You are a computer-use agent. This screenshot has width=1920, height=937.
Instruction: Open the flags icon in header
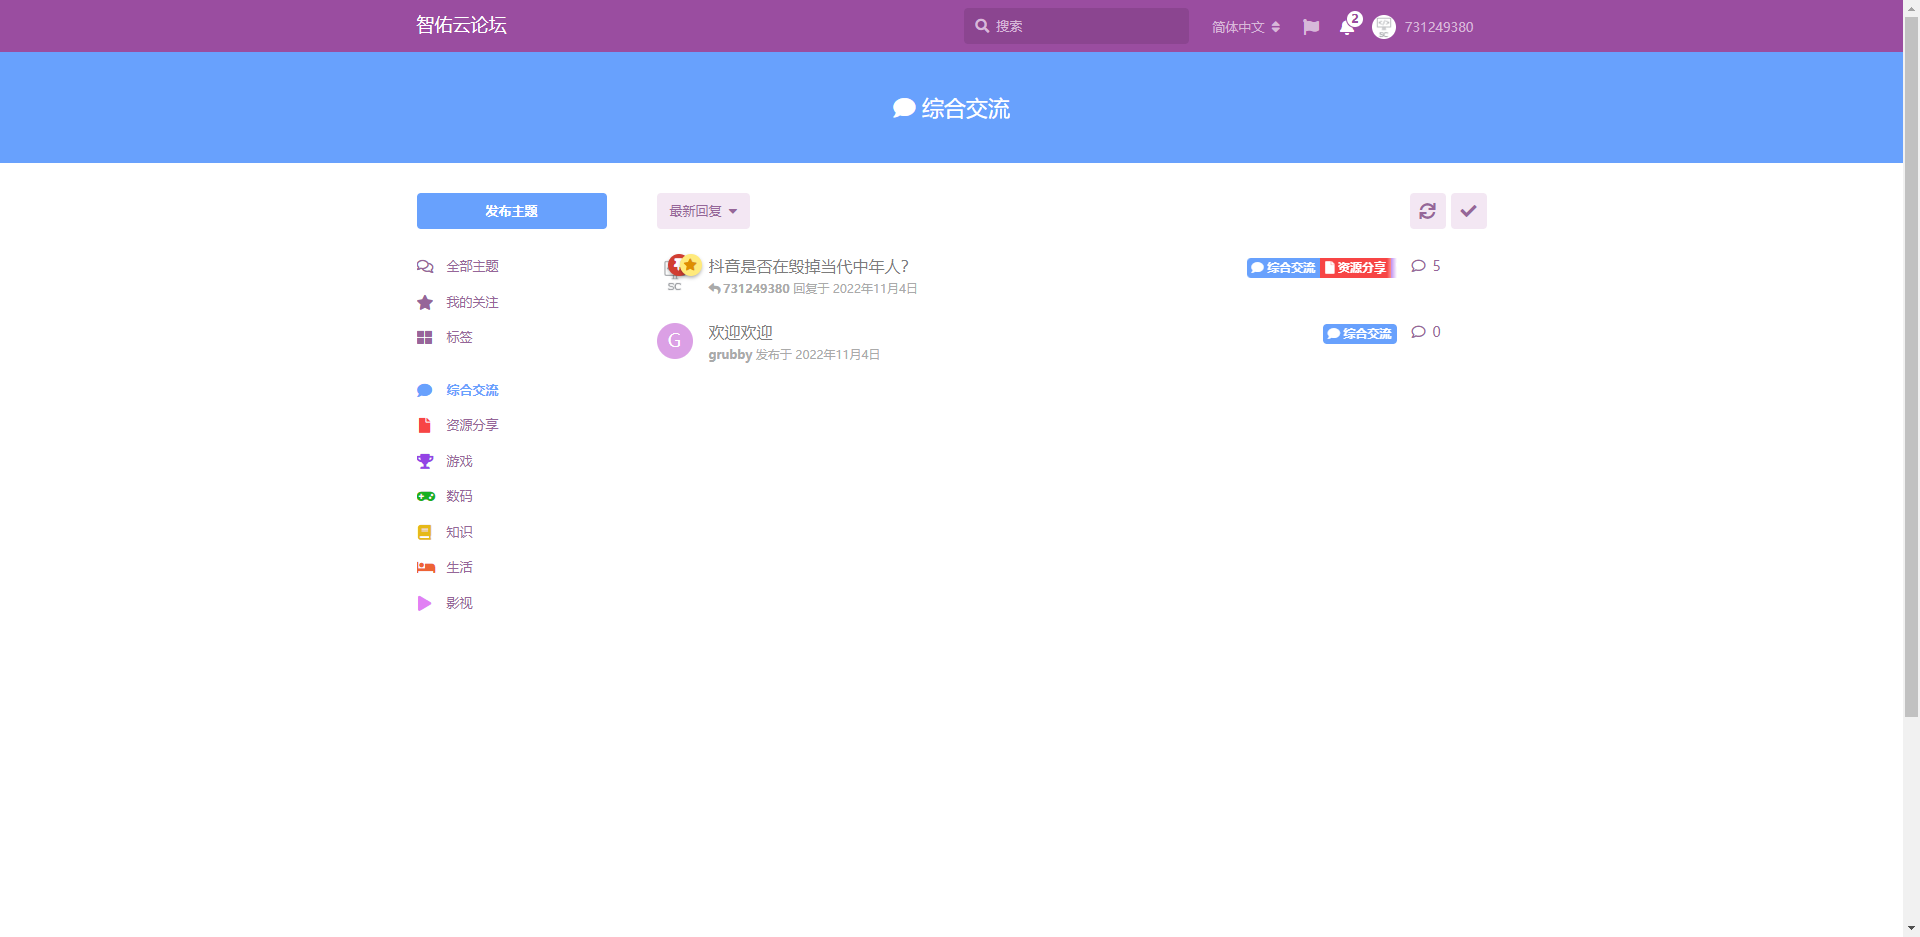1311,27
